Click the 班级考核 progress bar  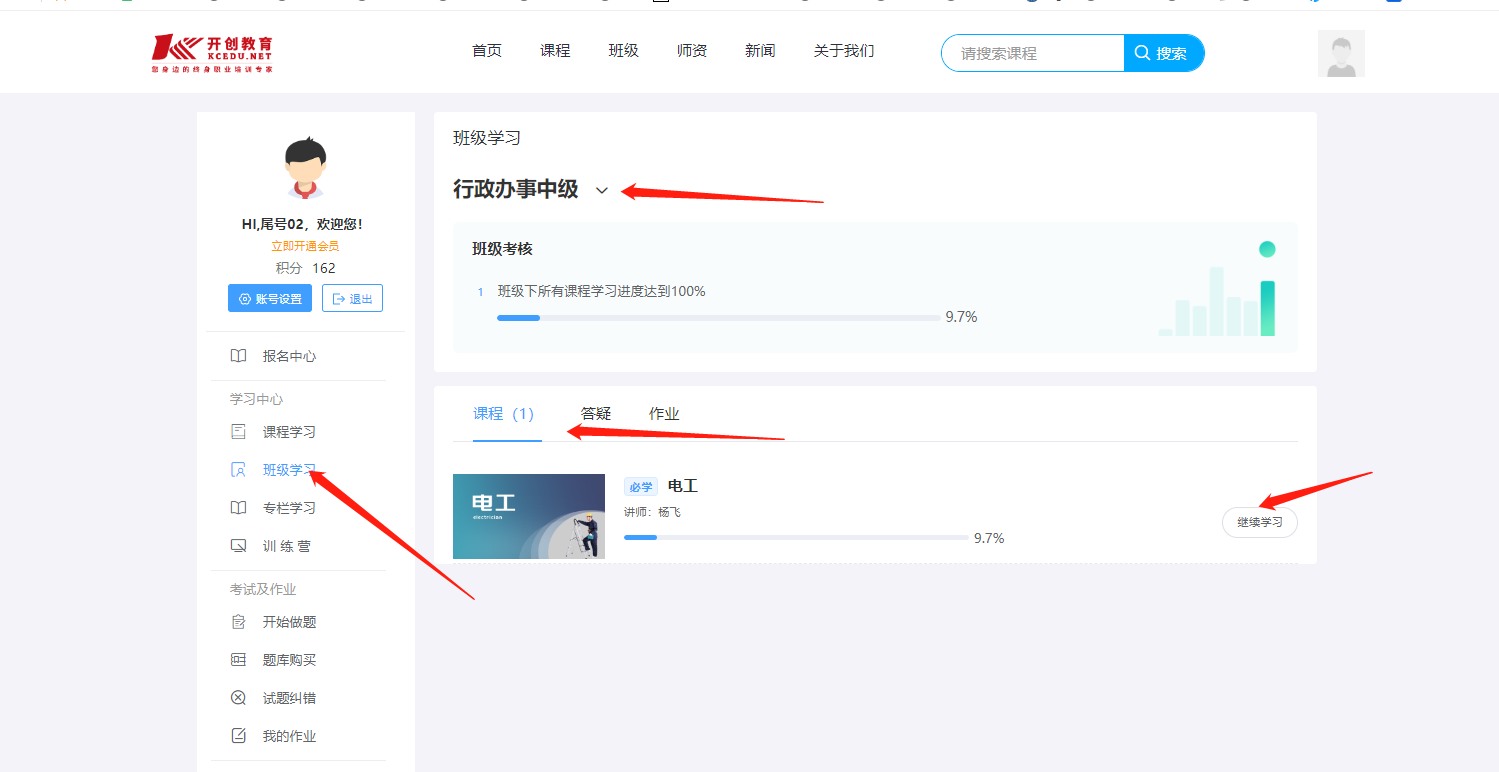[718, 318]
